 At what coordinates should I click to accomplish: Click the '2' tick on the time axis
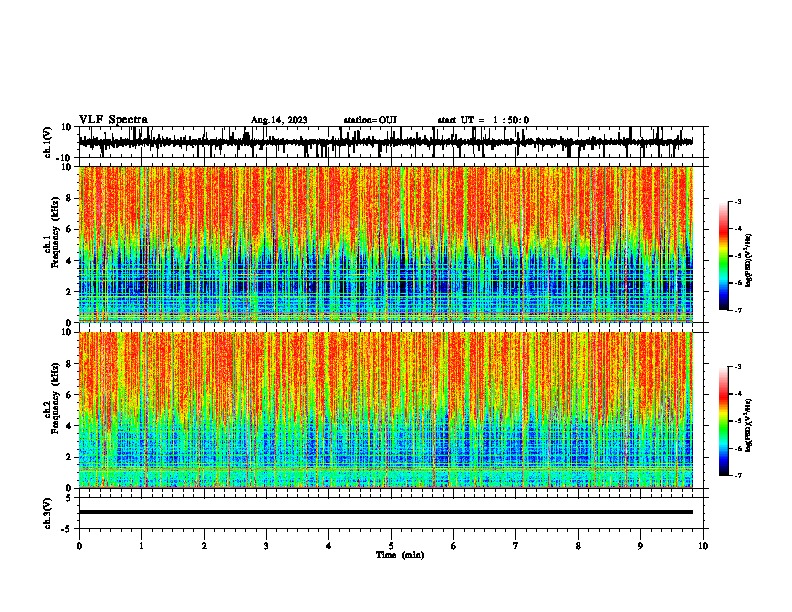[204, 546]
